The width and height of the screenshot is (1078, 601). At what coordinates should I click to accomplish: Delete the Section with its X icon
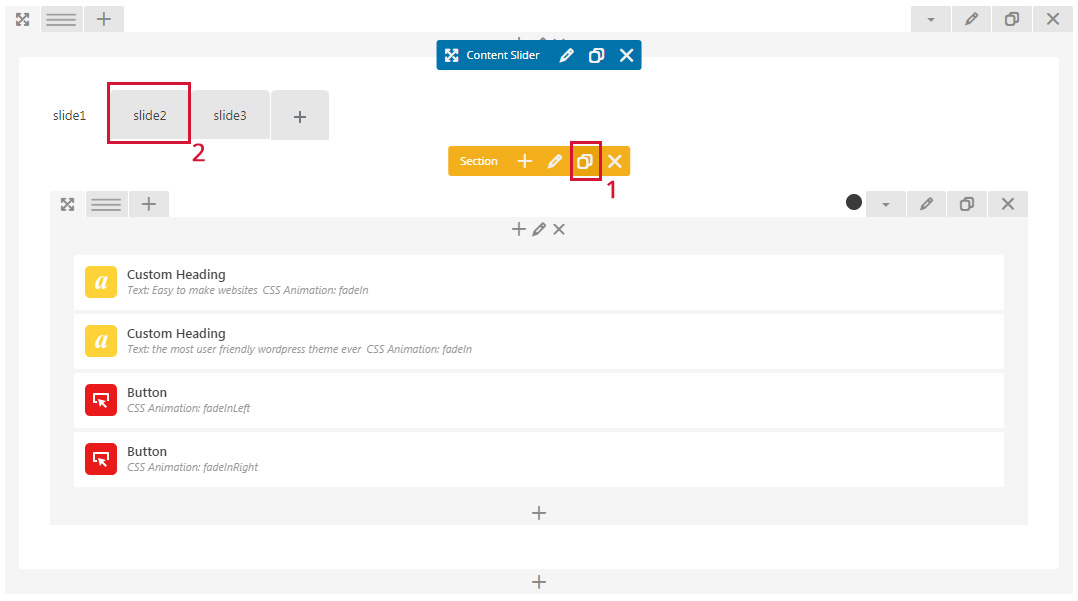click(615, 161)
